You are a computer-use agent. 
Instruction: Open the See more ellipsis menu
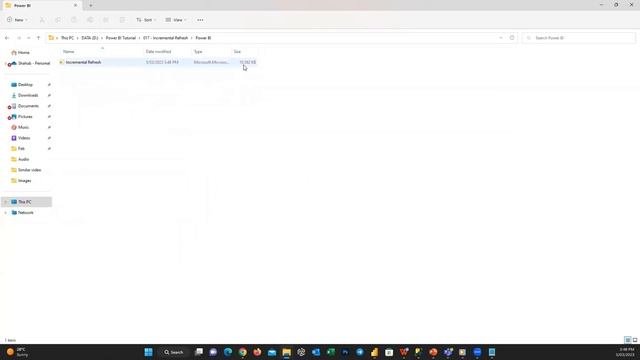(200, 20)
